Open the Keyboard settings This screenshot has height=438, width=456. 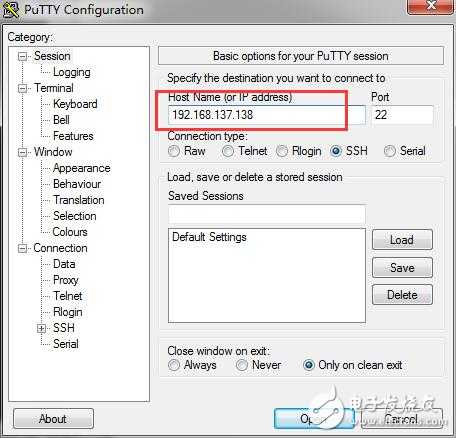click(x=75, y=104)
